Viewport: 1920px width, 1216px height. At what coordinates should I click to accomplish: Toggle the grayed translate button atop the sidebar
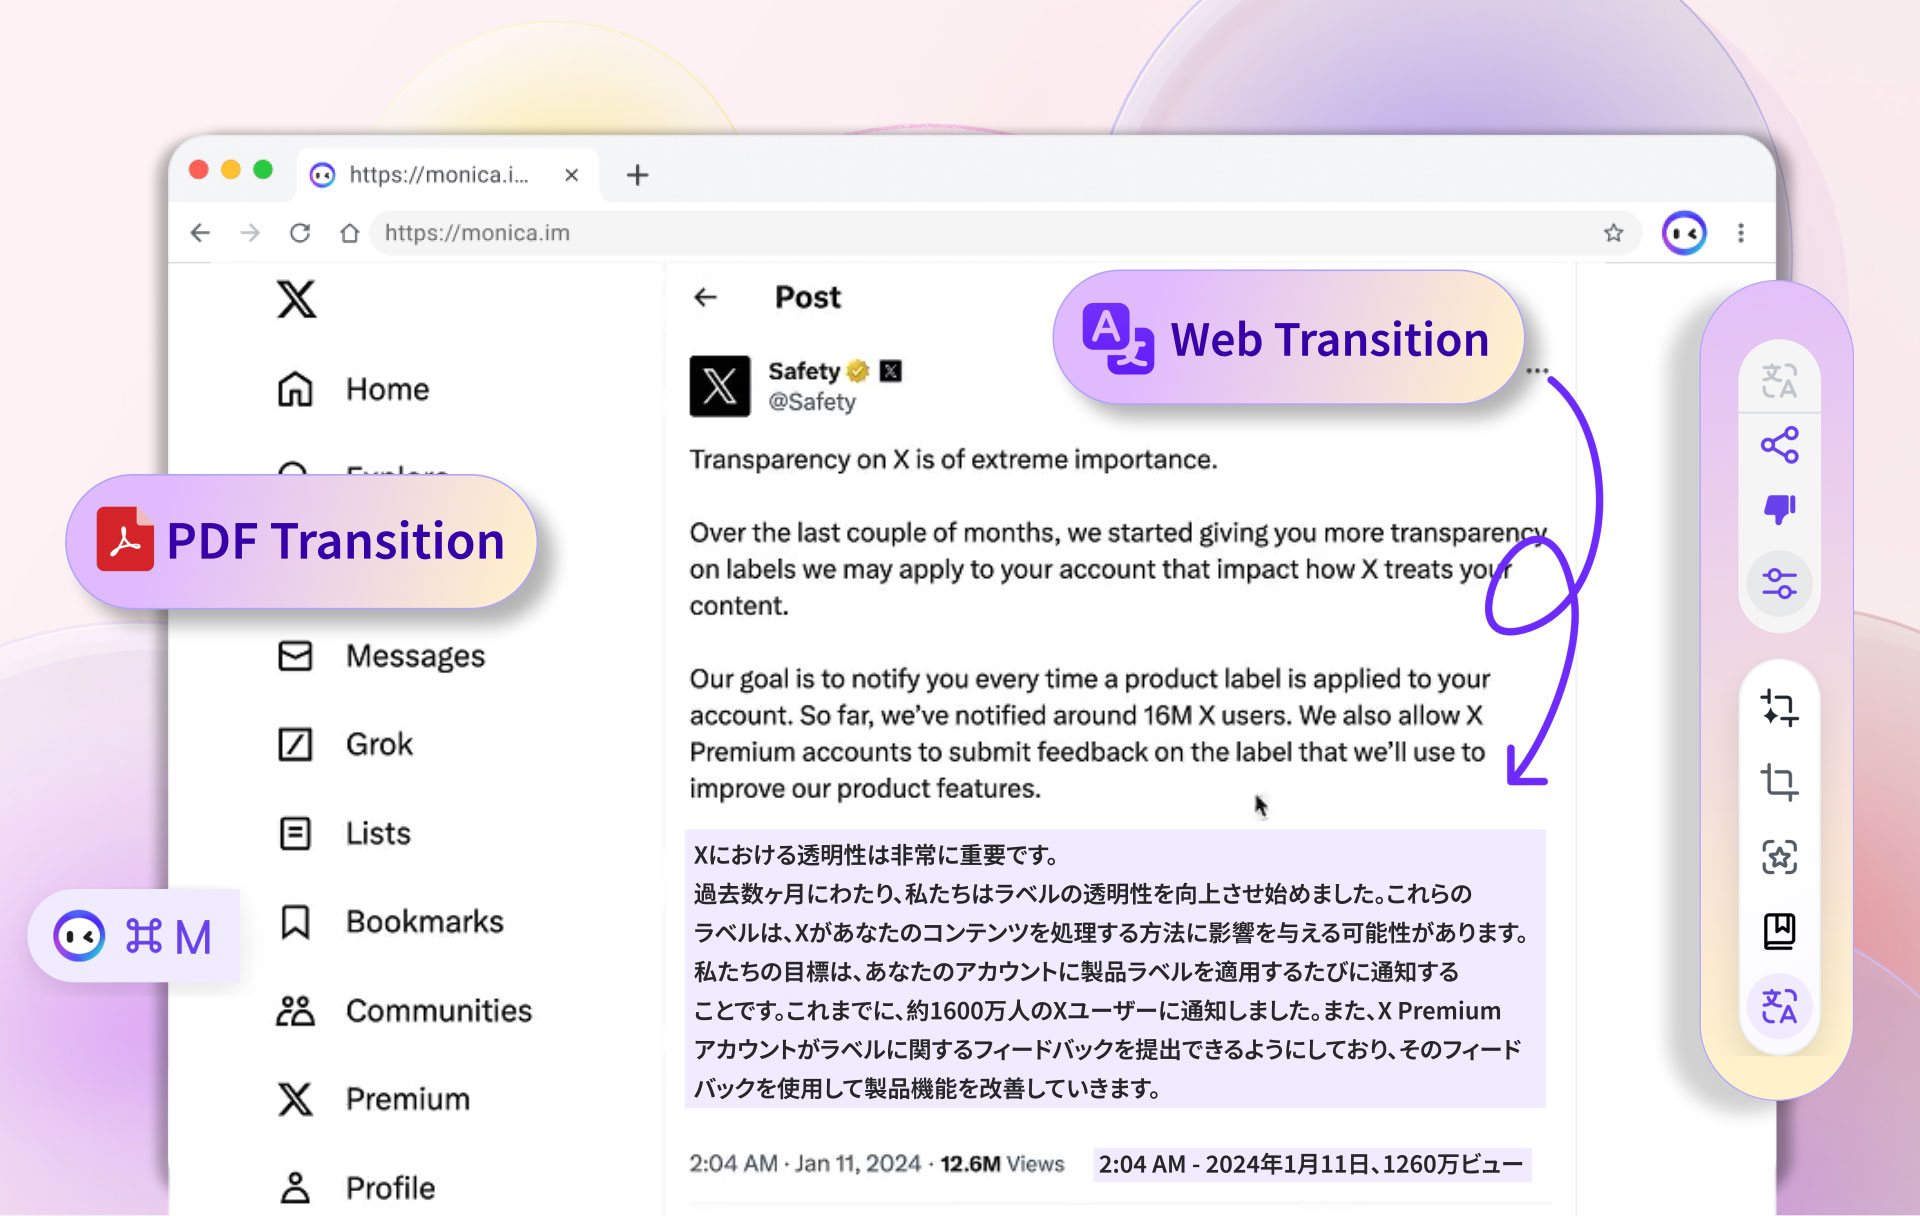pyautogui.click(x=1780, y=381)
